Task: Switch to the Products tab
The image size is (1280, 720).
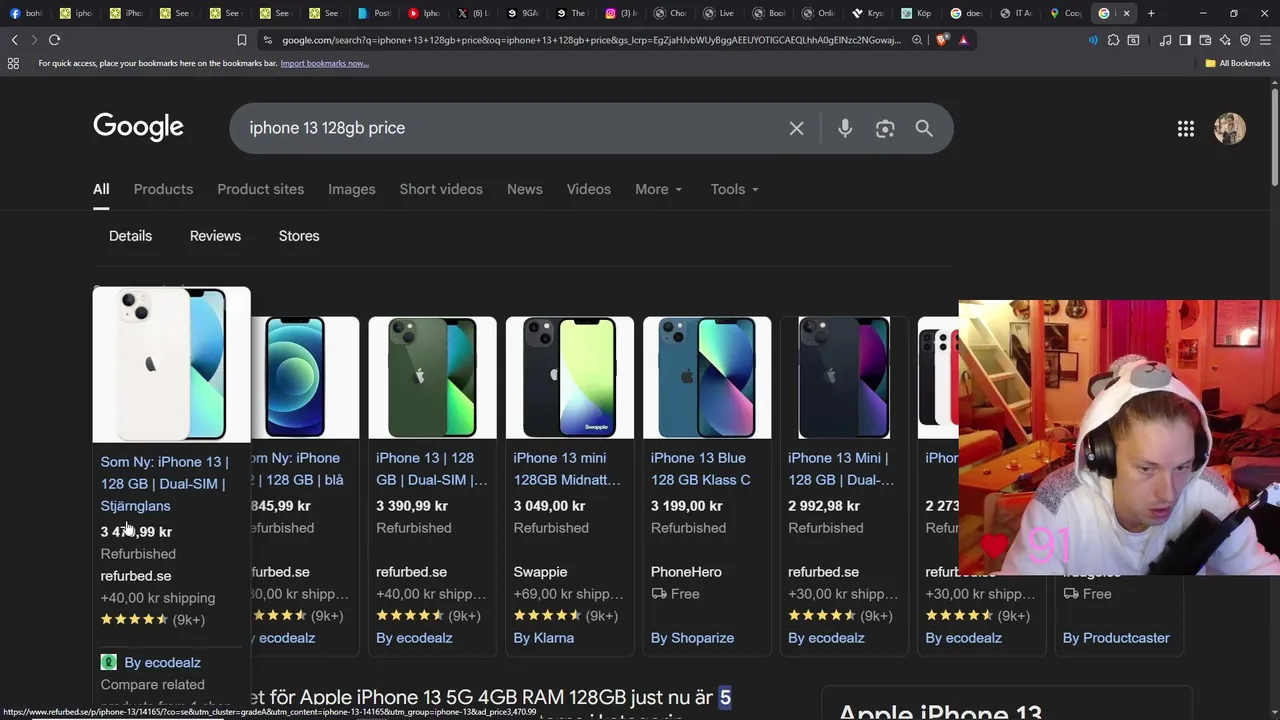Action: tap(163, 189)
